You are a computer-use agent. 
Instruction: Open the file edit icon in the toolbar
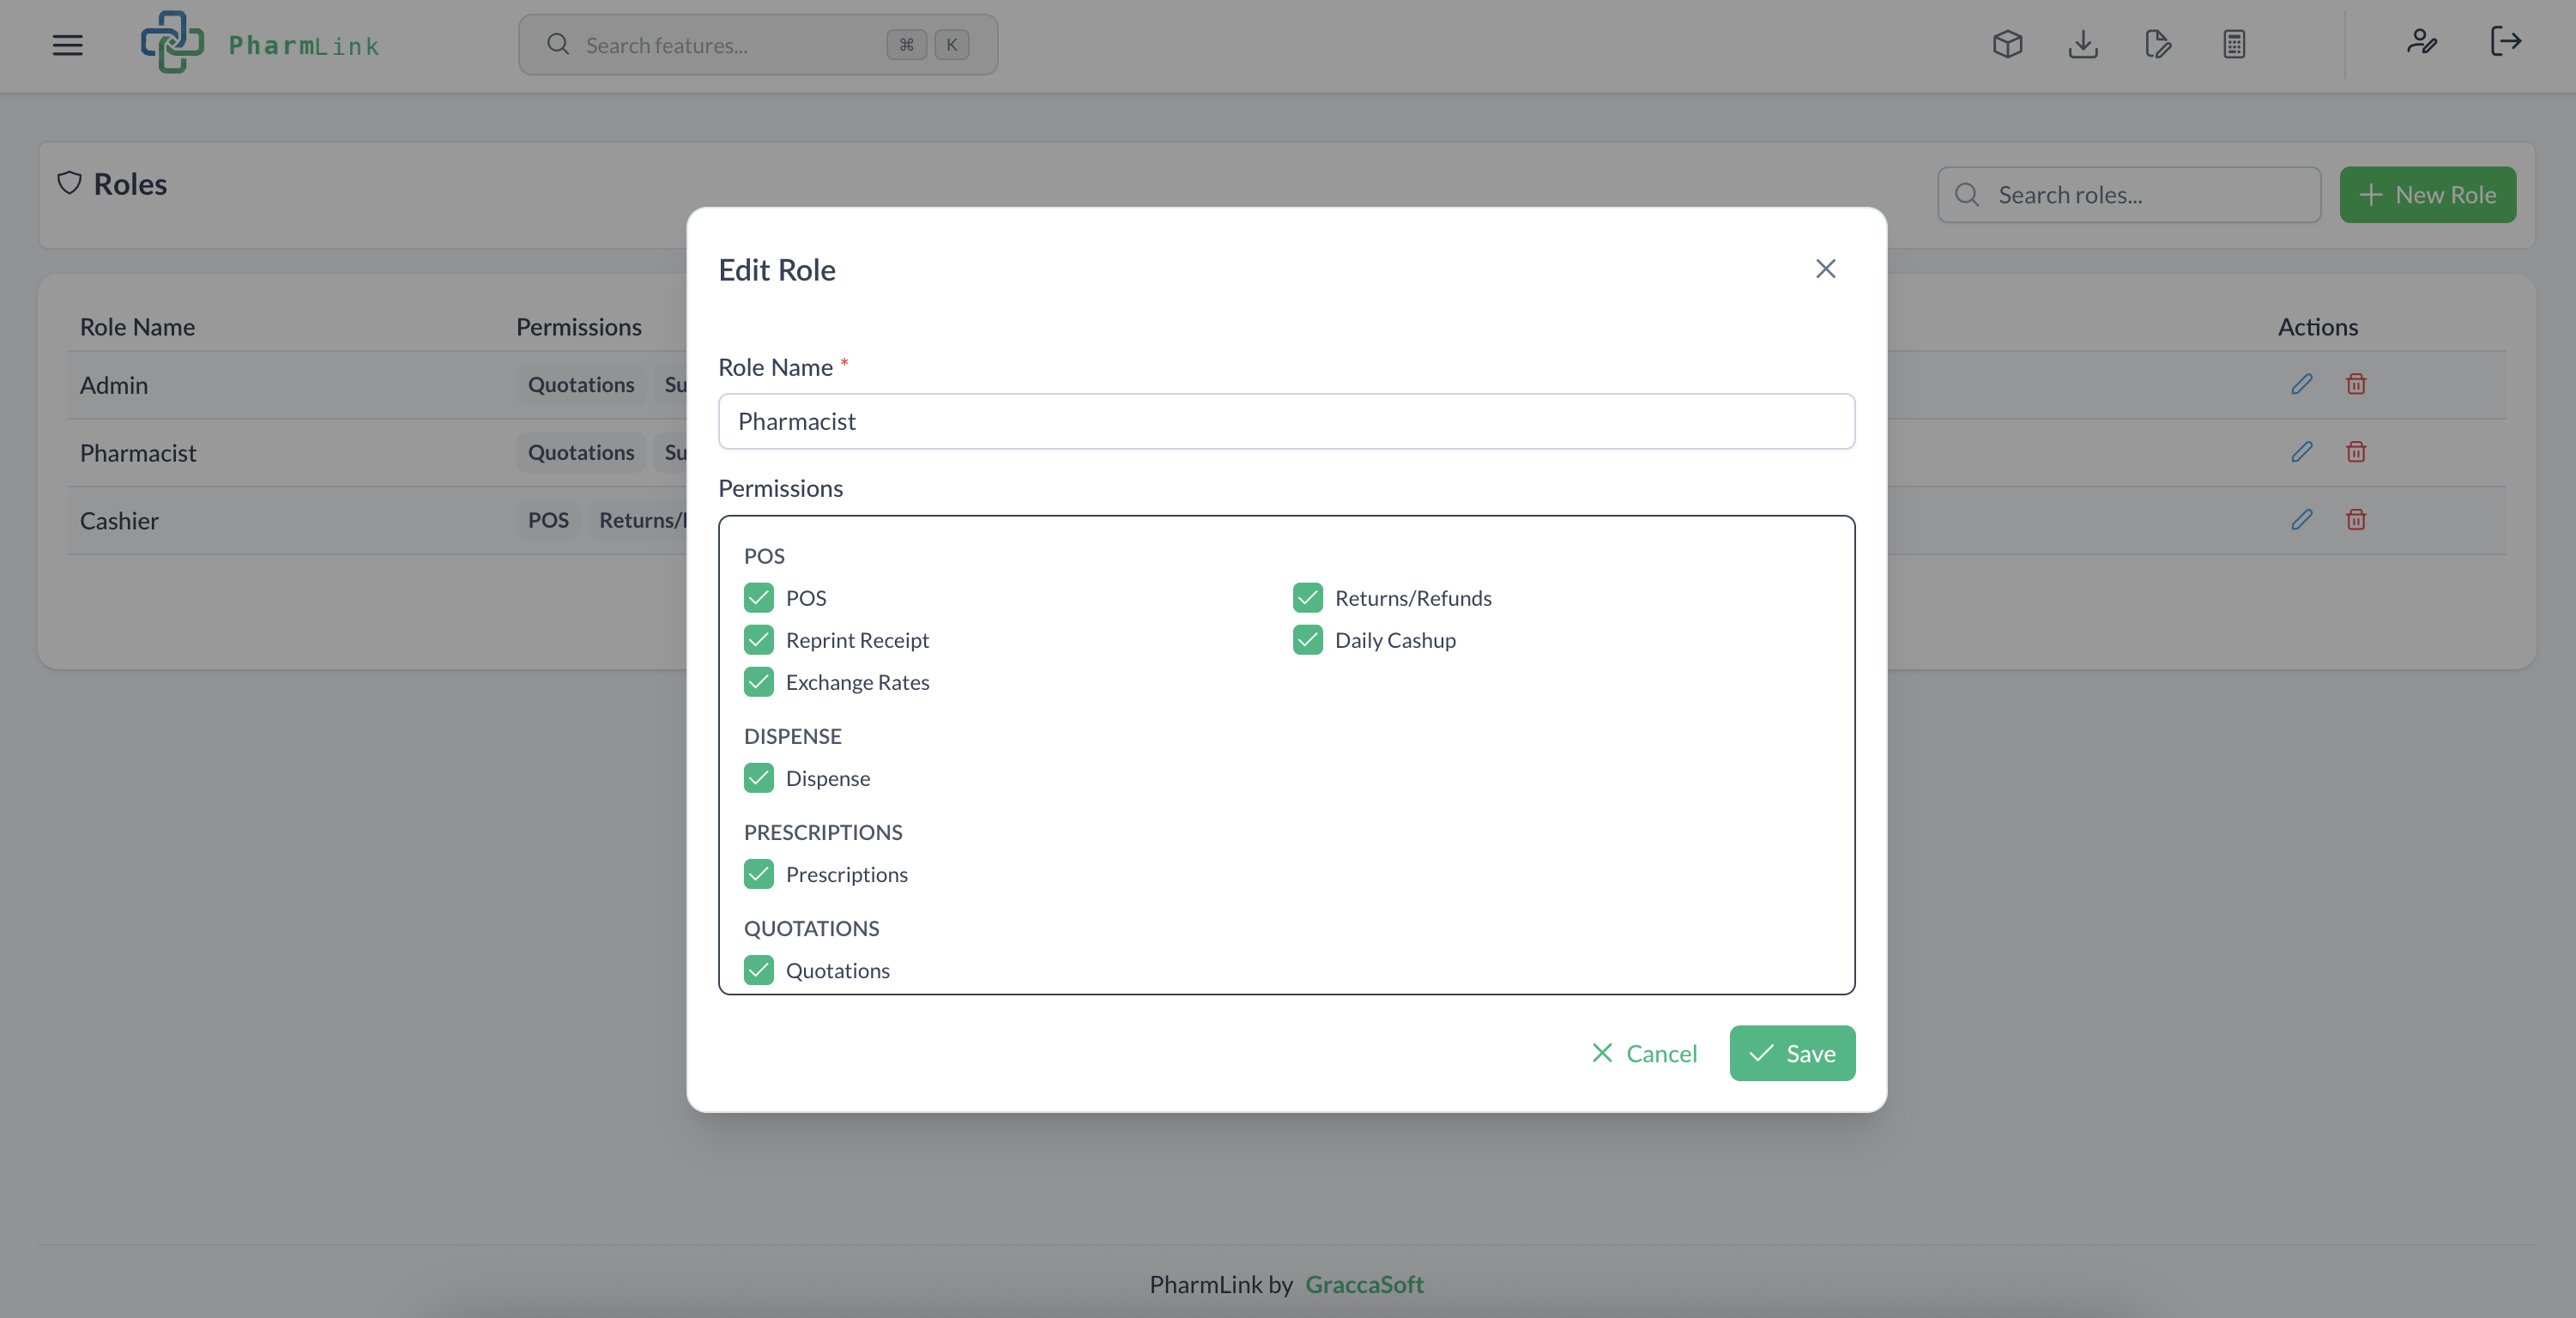point(2158,43)
